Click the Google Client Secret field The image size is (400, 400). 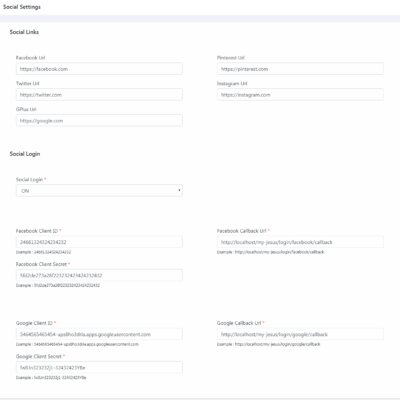(99, 368)
